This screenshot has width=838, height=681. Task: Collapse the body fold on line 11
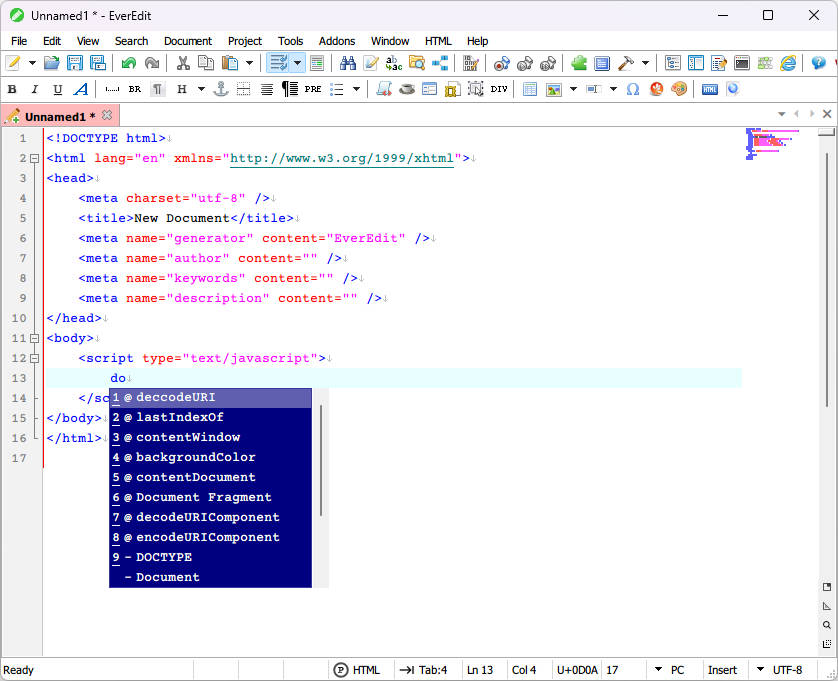pyautogui.click(x=35, y=338)
